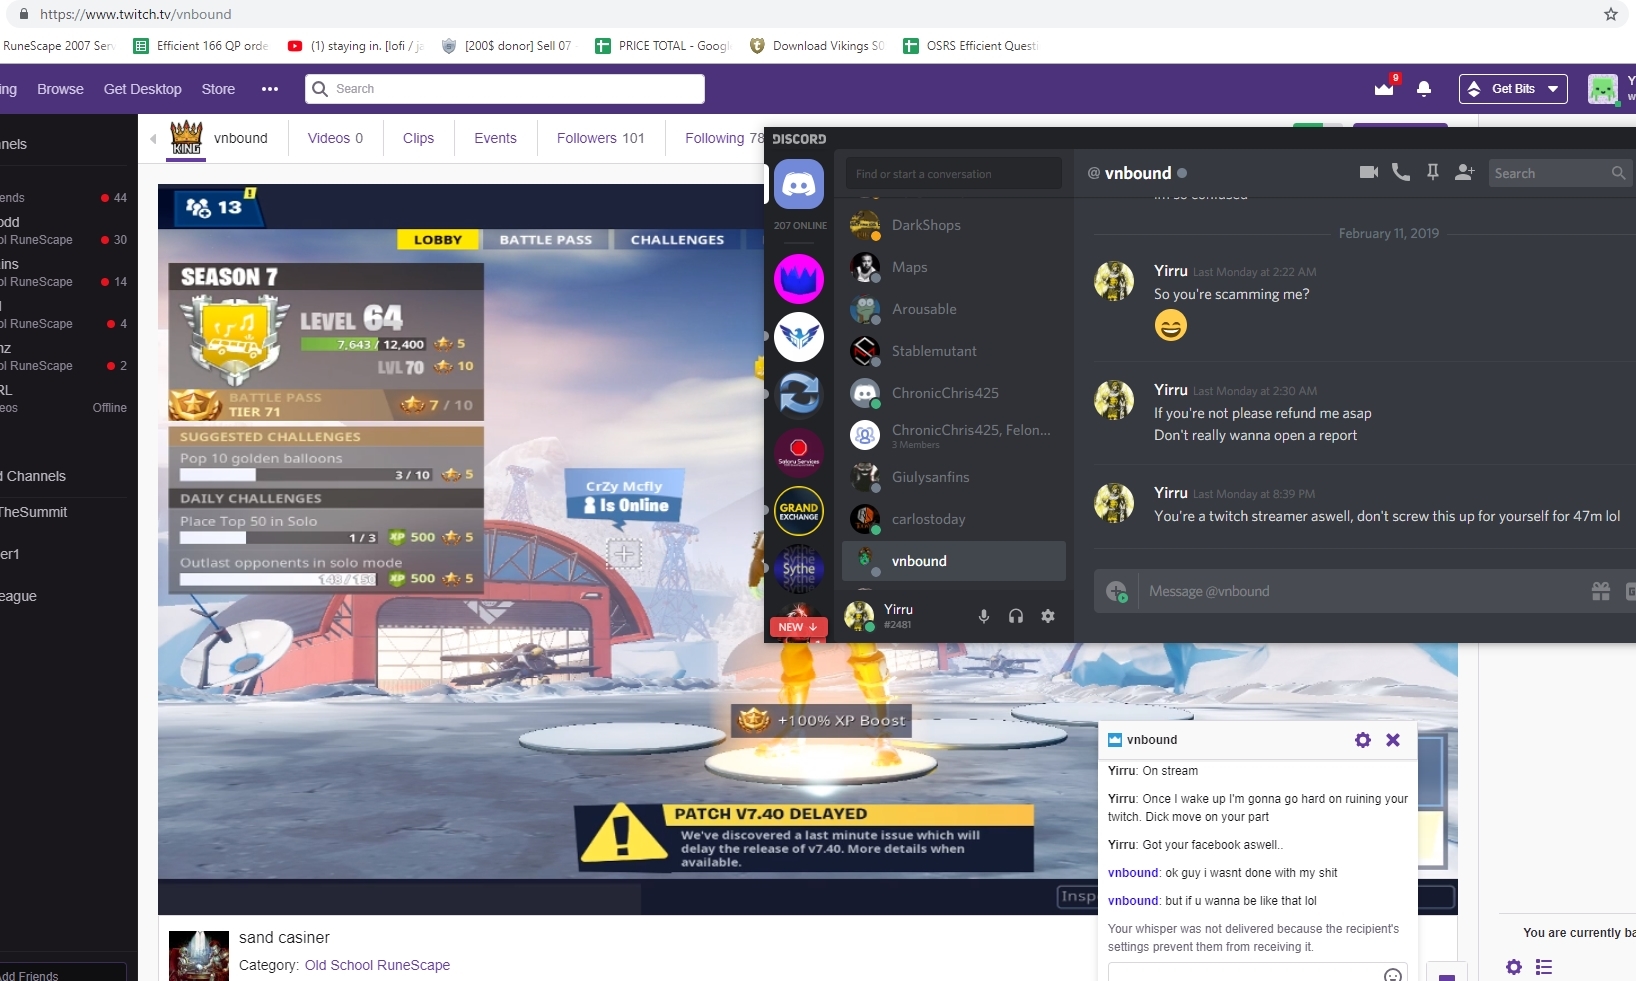Open Videos tab on vnbound channel
Viewport: 1636px width, 981px height.
click(x=335, y=138)
